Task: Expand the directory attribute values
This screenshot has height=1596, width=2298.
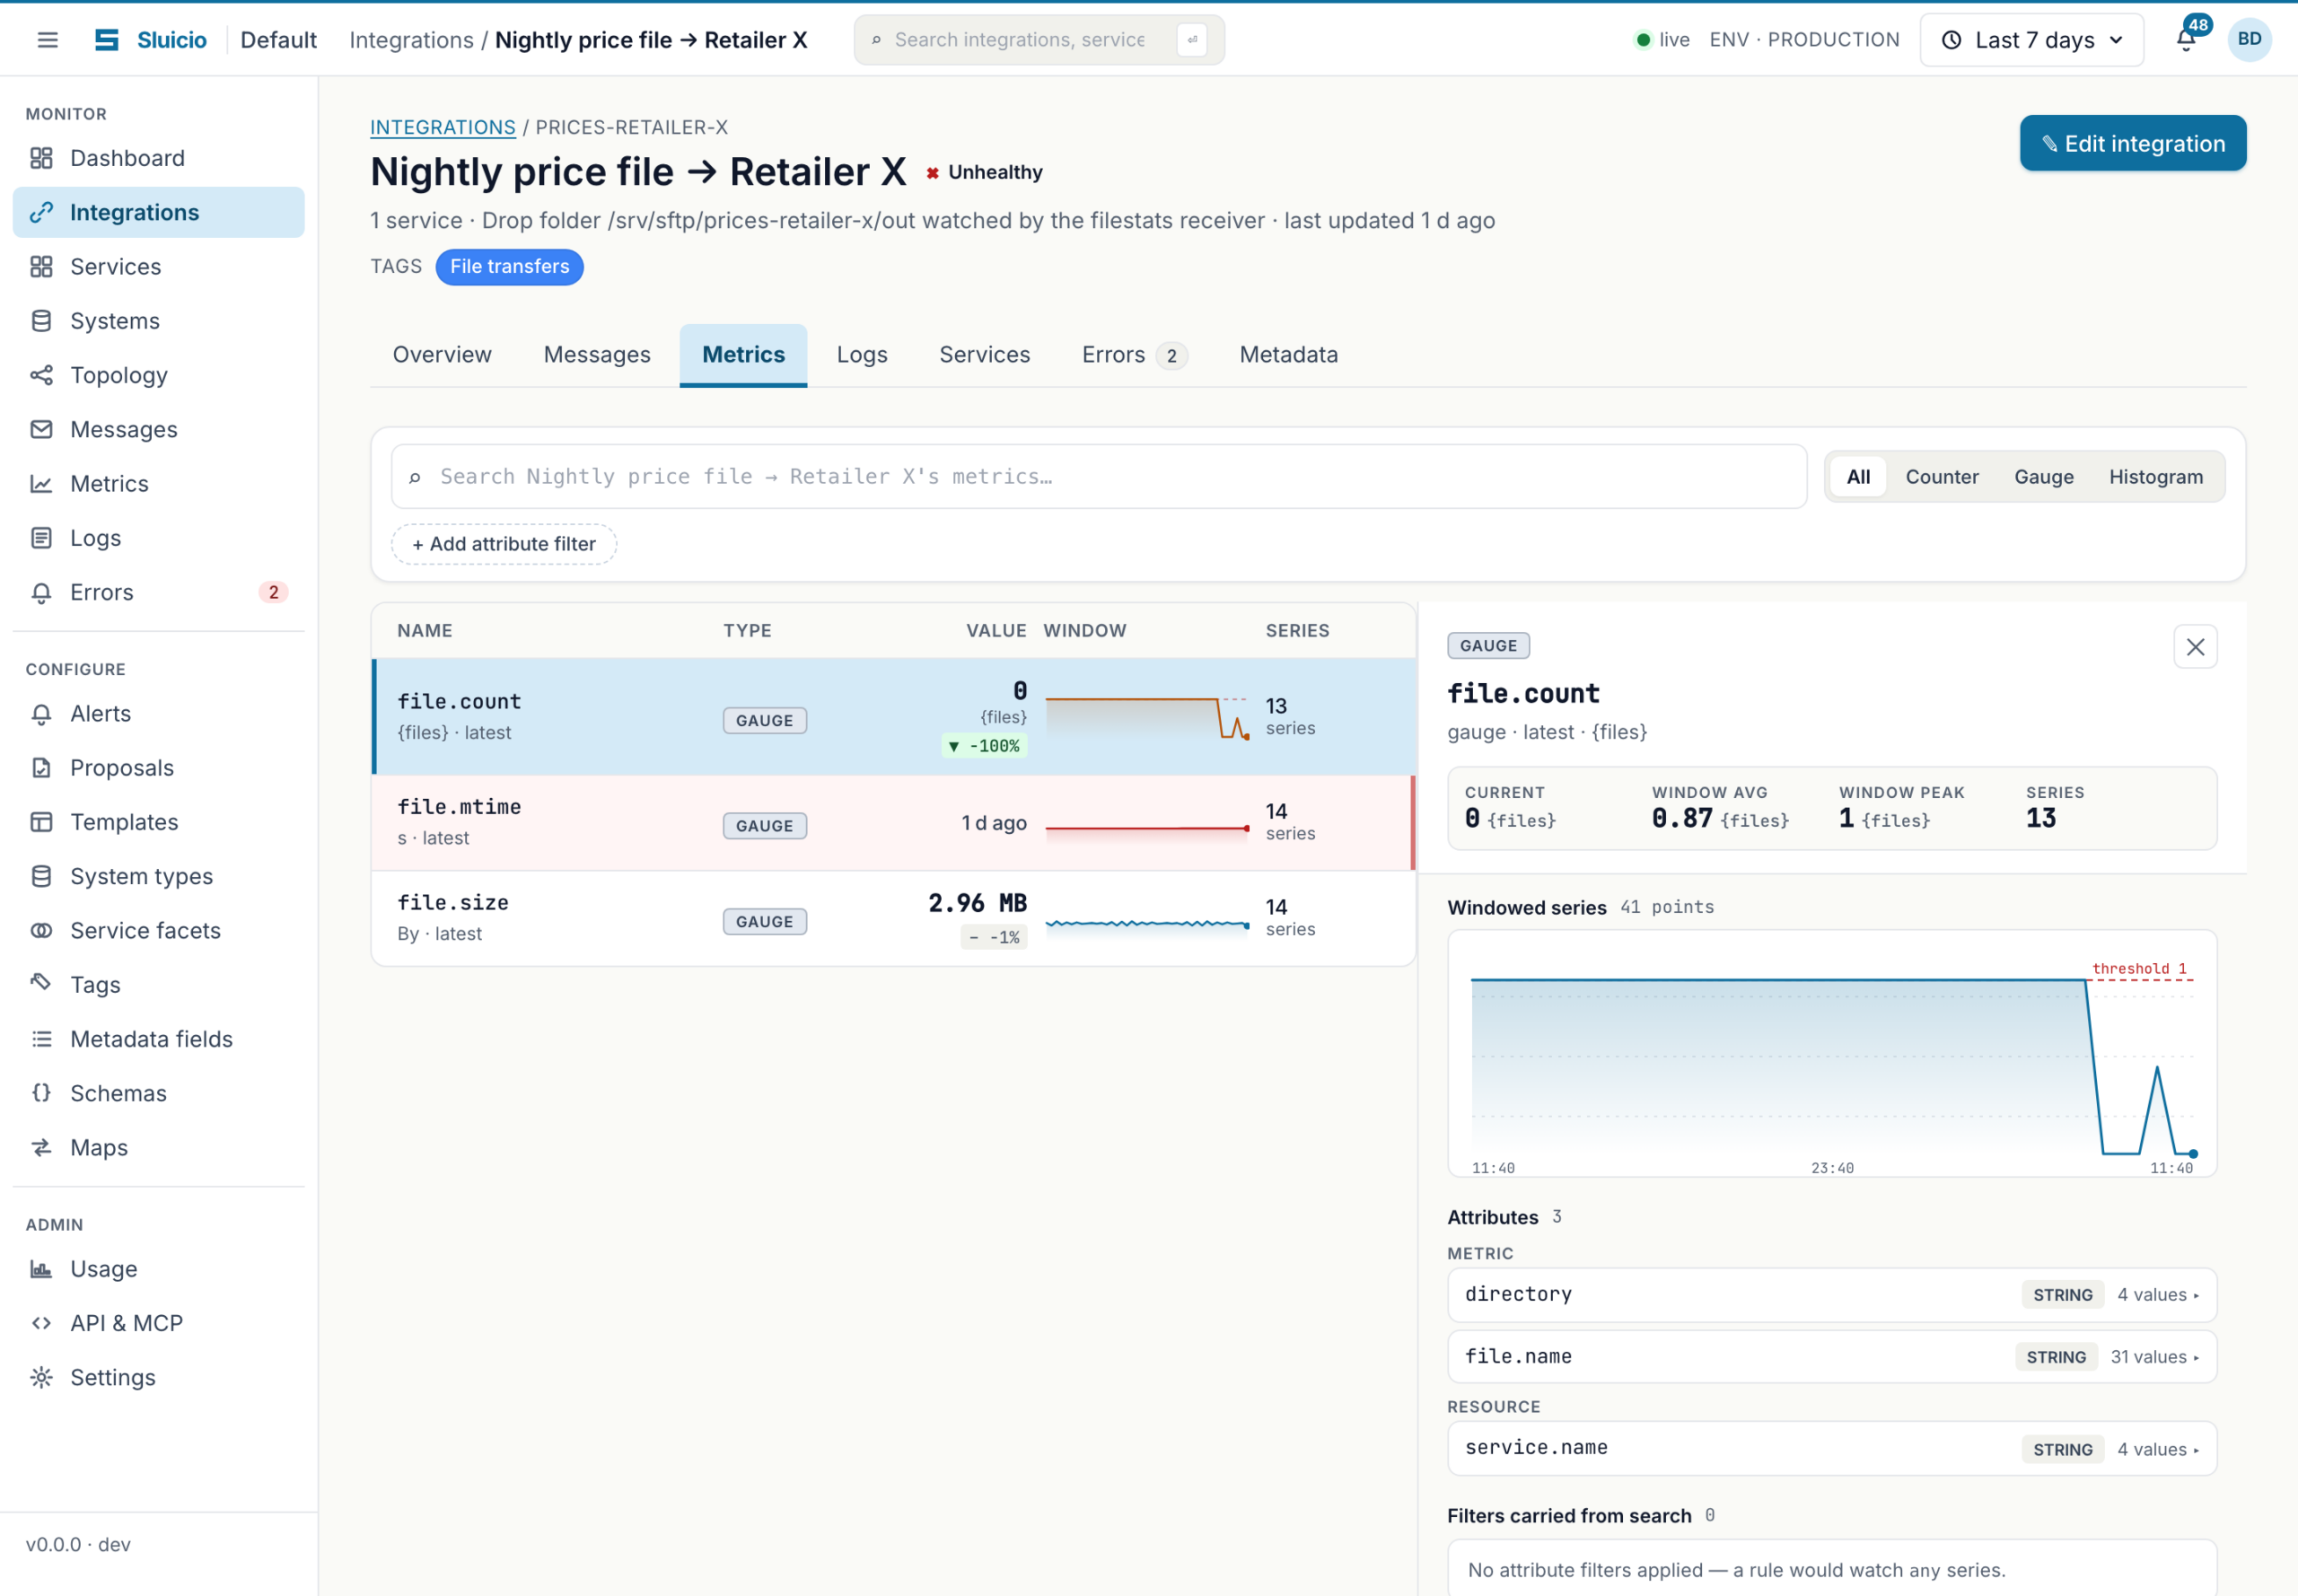Action: [x=1831, y=1295]
